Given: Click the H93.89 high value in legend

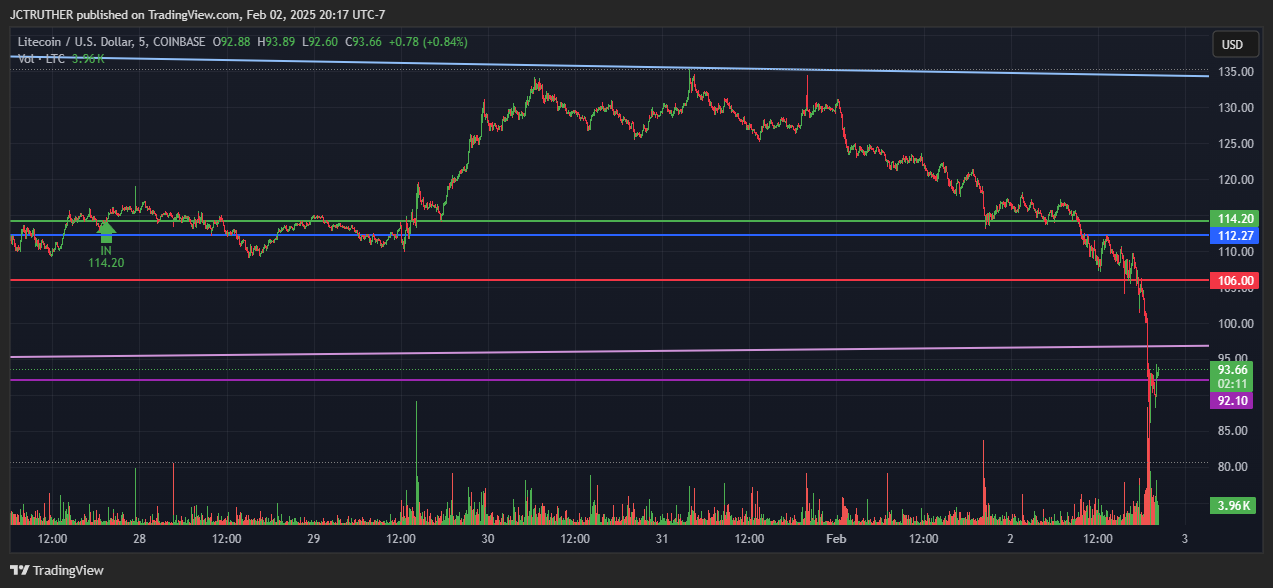Looking at the screenshot, I should (x=277, y=42).
